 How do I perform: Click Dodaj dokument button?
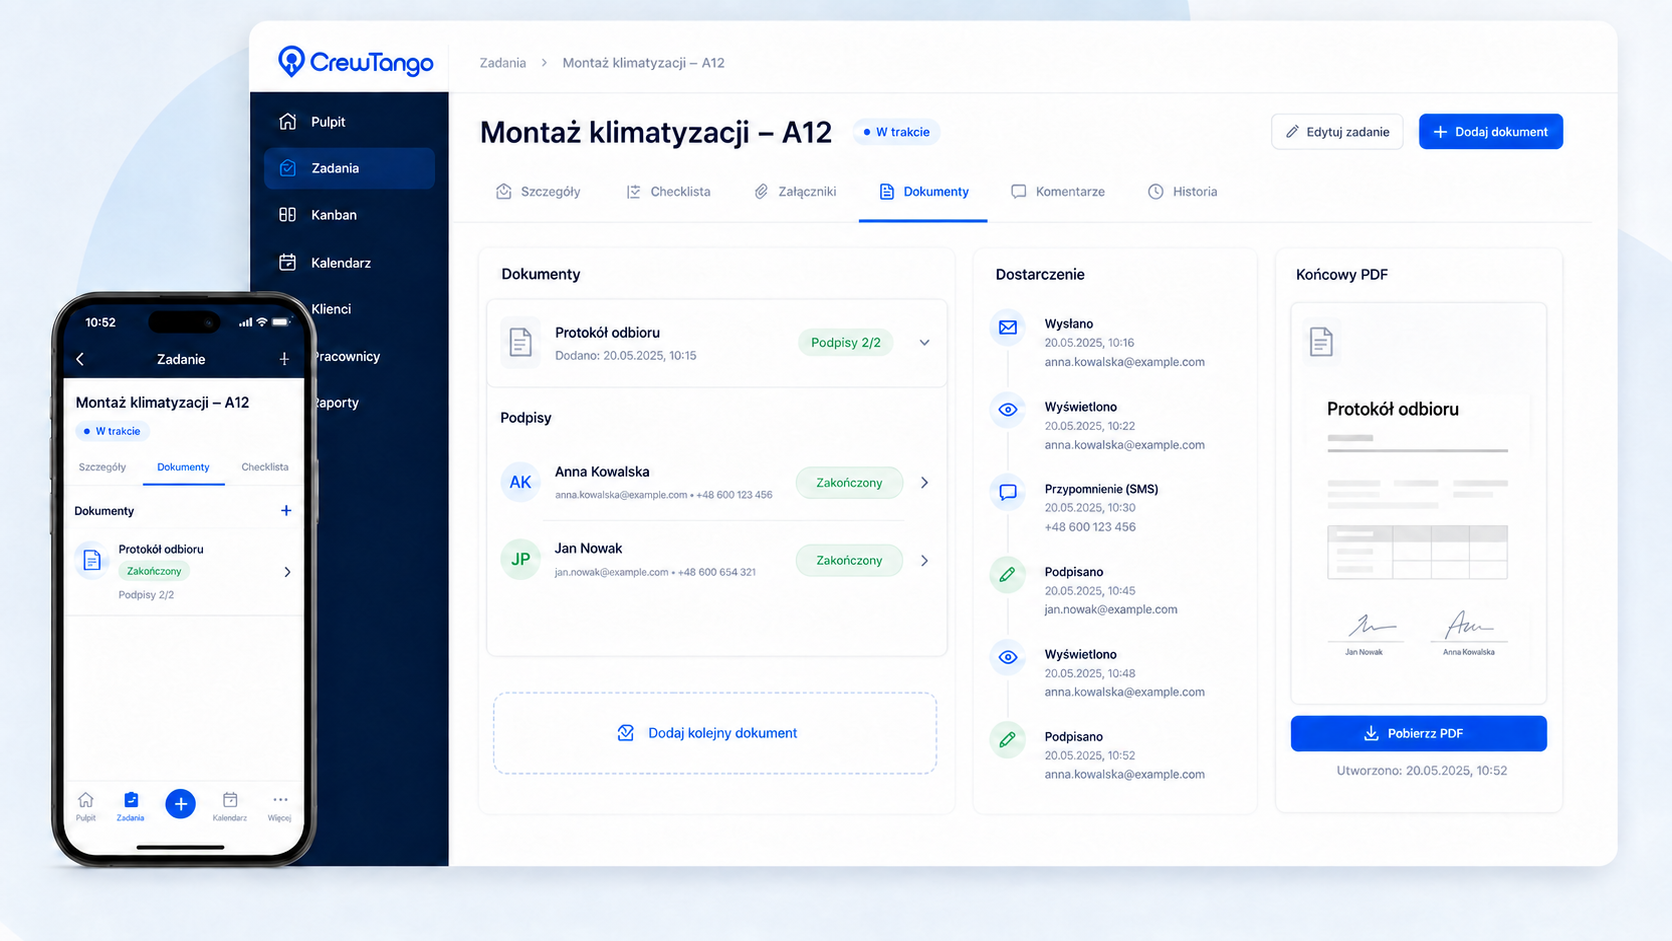pos(1490,132)
